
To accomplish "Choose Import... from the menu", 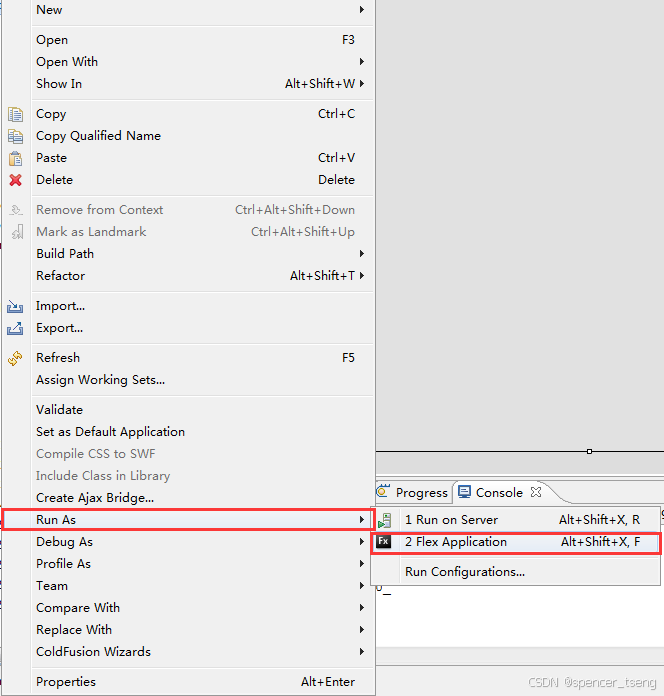I will click(x=188, y=306).
